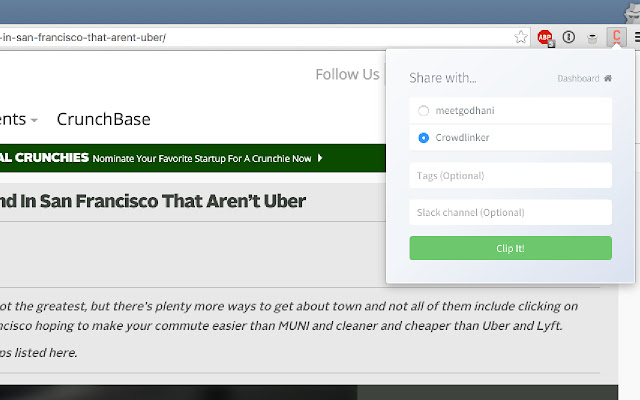Expand the dropdown arrow beside CrunchBase

coord(34,120)
